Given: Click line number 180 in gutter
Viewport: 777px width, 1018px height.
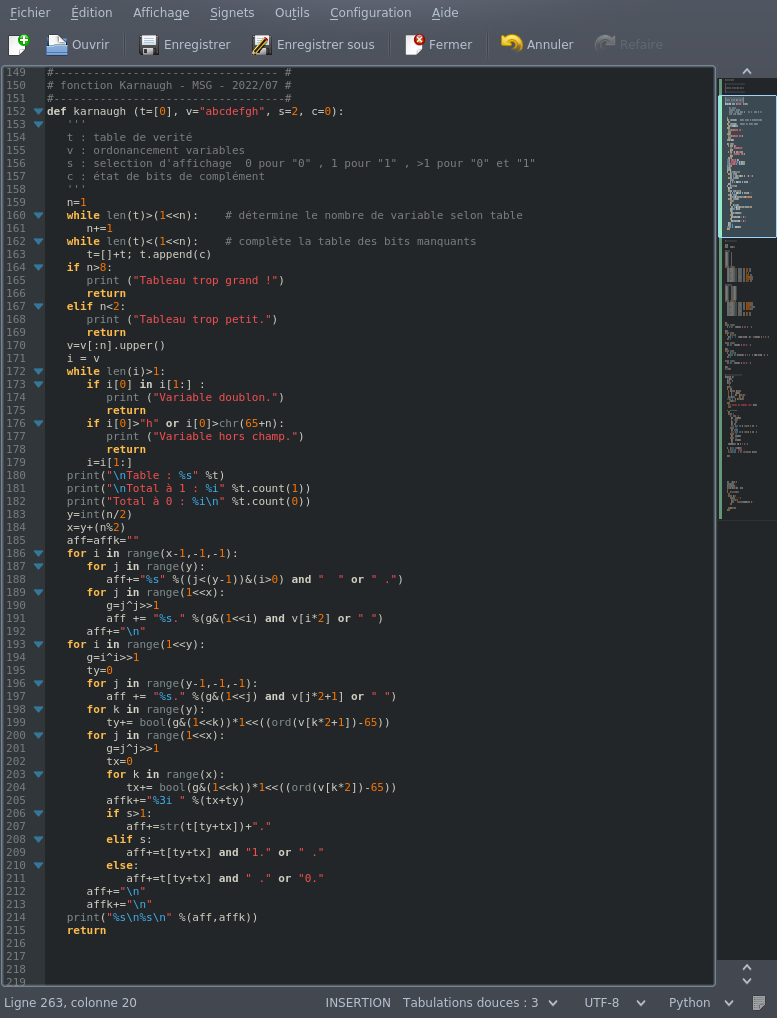Looking at the screenshot, I should (16, 475).
